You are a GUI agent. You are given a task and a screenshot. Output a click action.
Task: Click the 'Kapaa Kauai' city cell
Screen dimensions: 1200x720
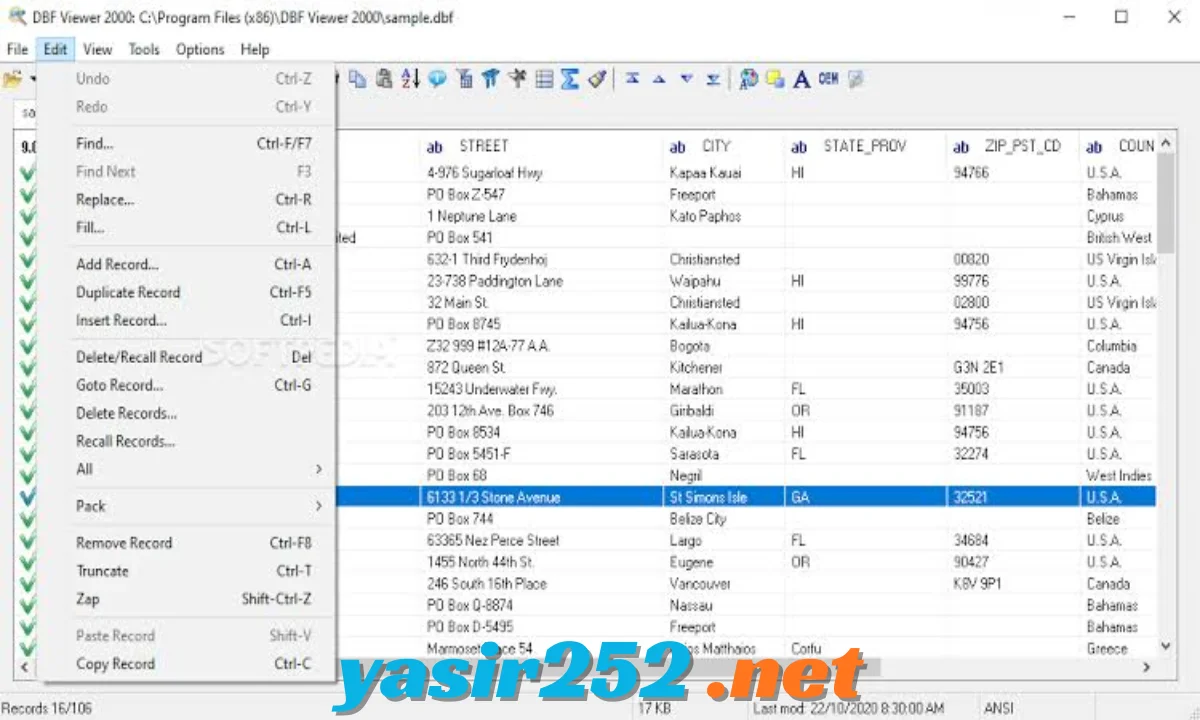[706, 173]
